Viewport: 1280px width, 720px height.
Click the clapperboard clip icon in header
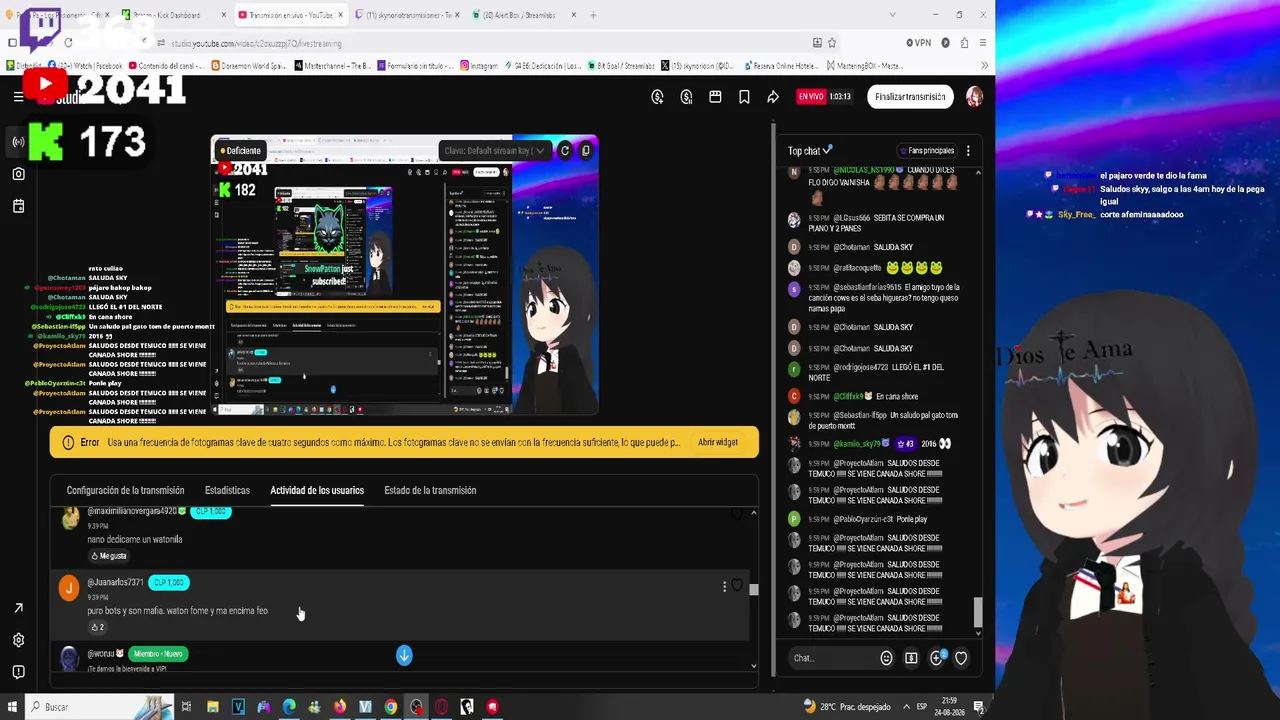tap(715, 97)
